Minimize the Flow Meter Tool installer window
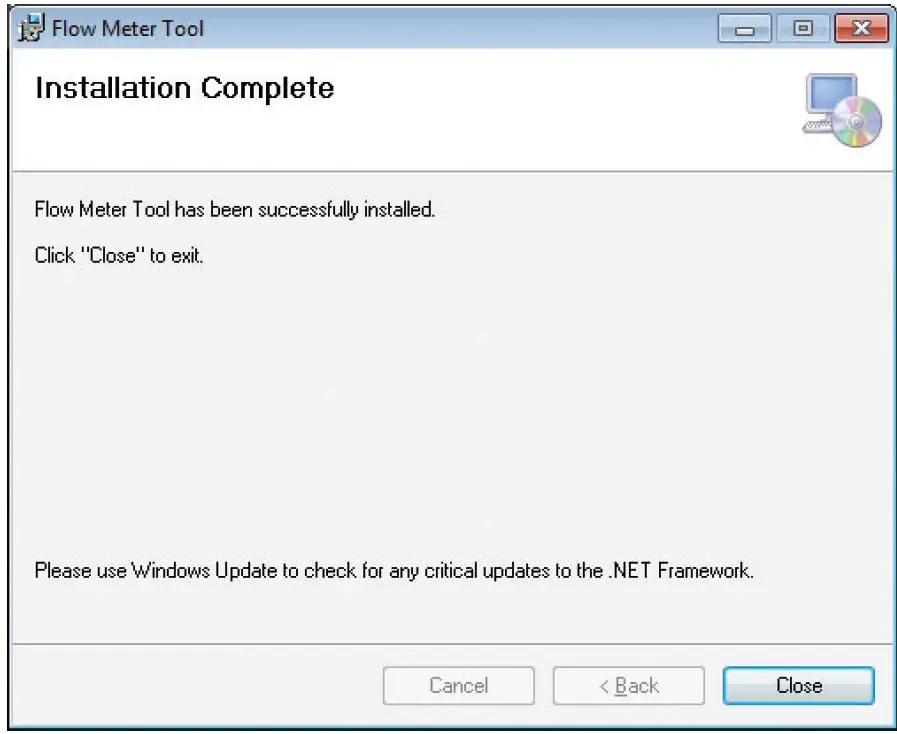This screenshot has height=734, width=897. click(x=744, y=28)
